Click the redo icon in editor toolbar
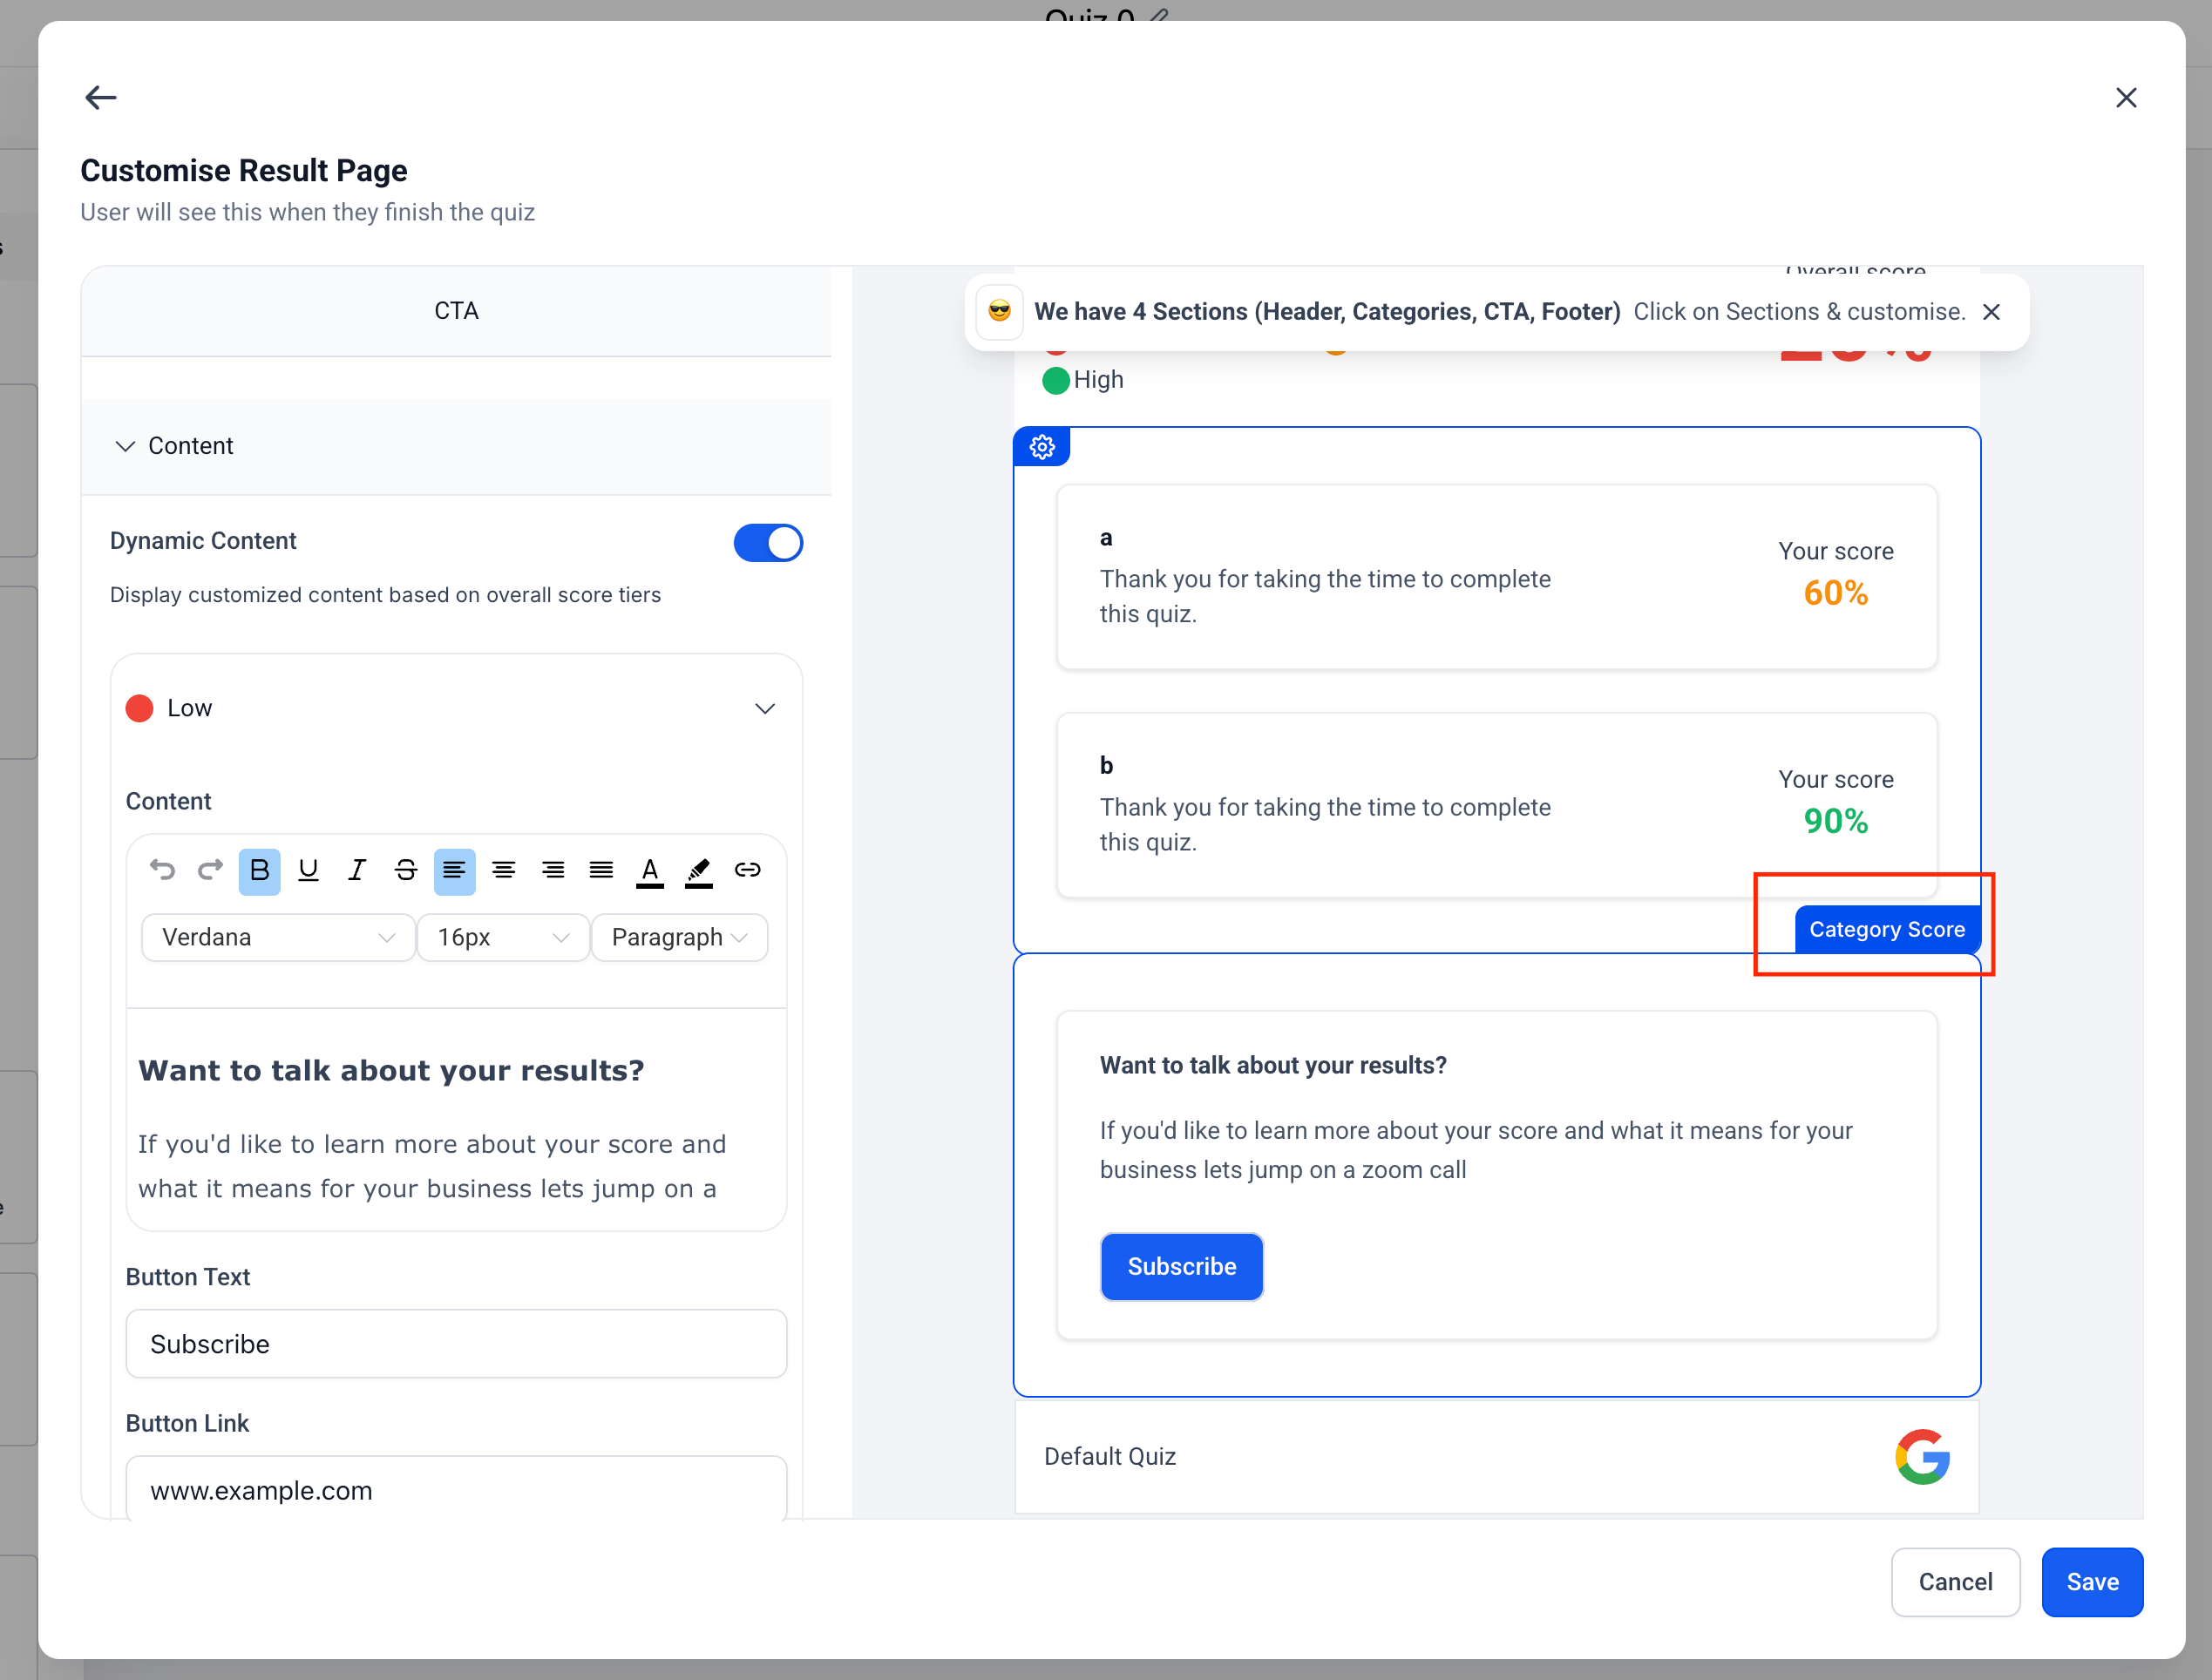The width and height of the screenshot is (2212, 1680). pos(210,870)
